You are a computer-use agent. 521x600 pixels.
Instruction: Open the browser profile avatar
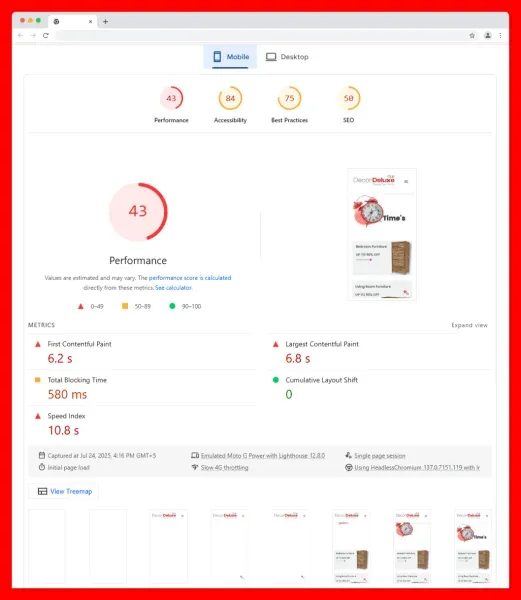tap(488, 35)
